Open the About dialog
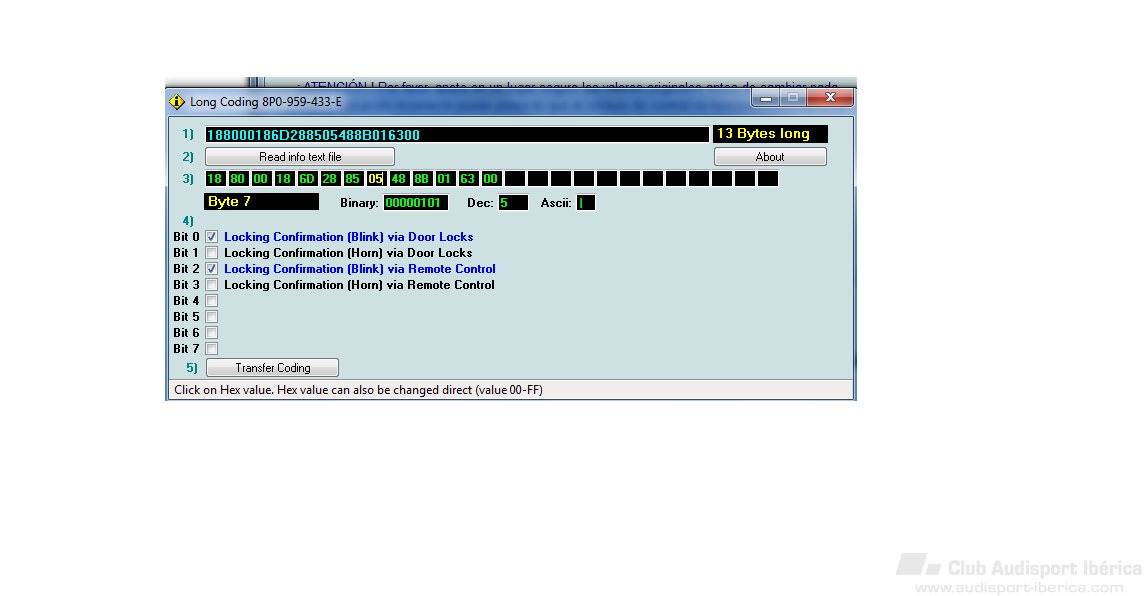 point(770,157)
